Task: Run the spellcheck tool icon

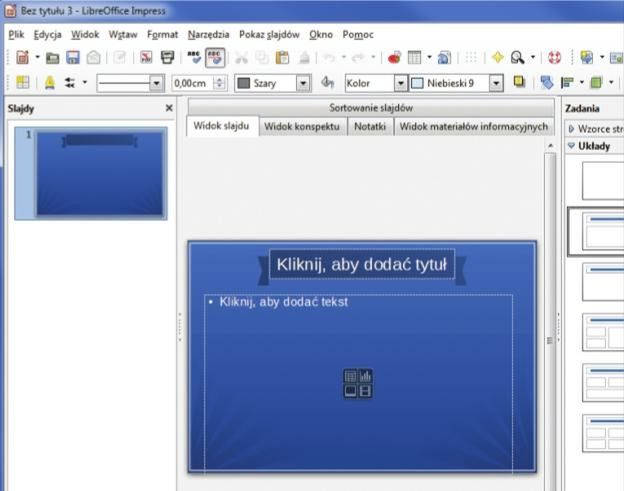Action: pos(195,58)
